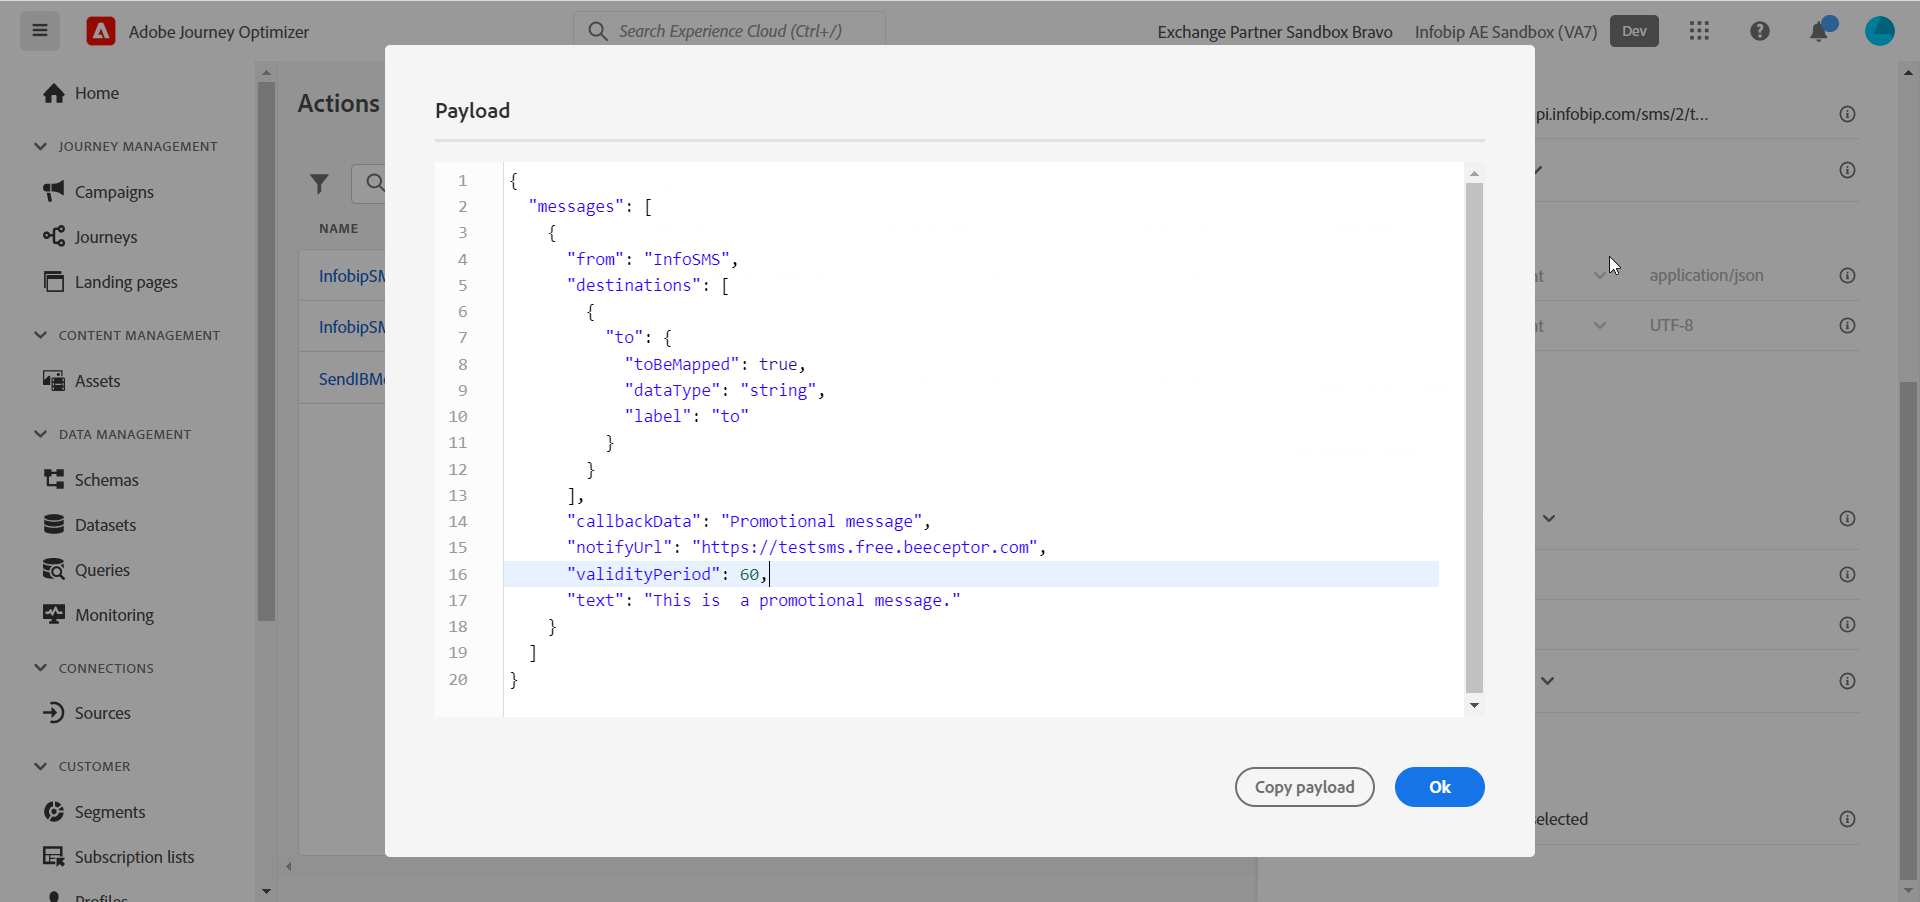Collapse the Data Management section
This screenshot has width=1920, height=902.
(x=41, y=434)
